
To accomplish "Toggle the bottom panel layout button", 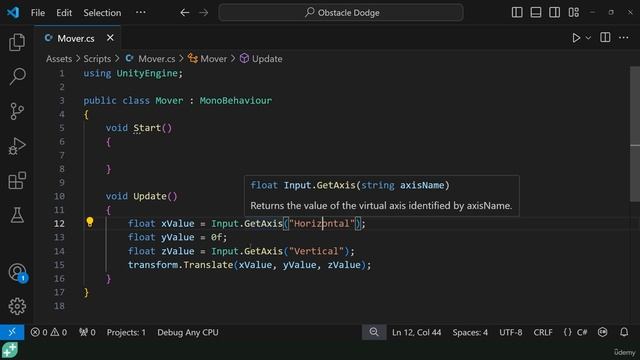I will (x=536, y=13).
